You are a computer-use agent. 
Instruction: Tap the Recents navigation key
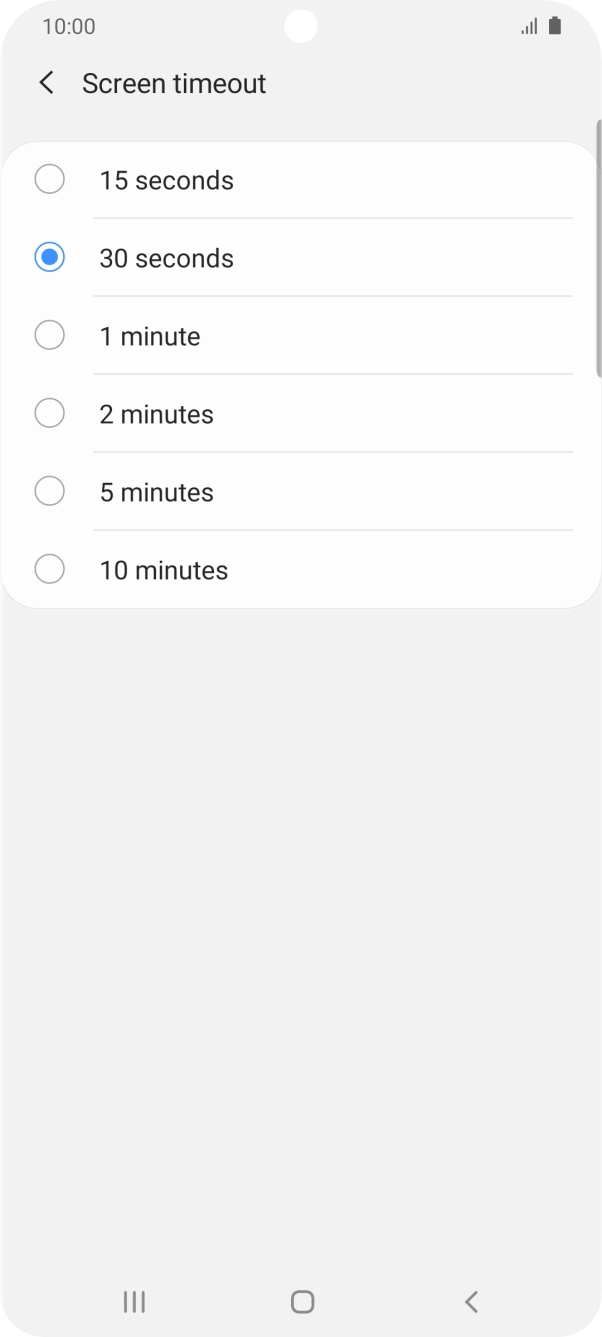point(133,1301)
